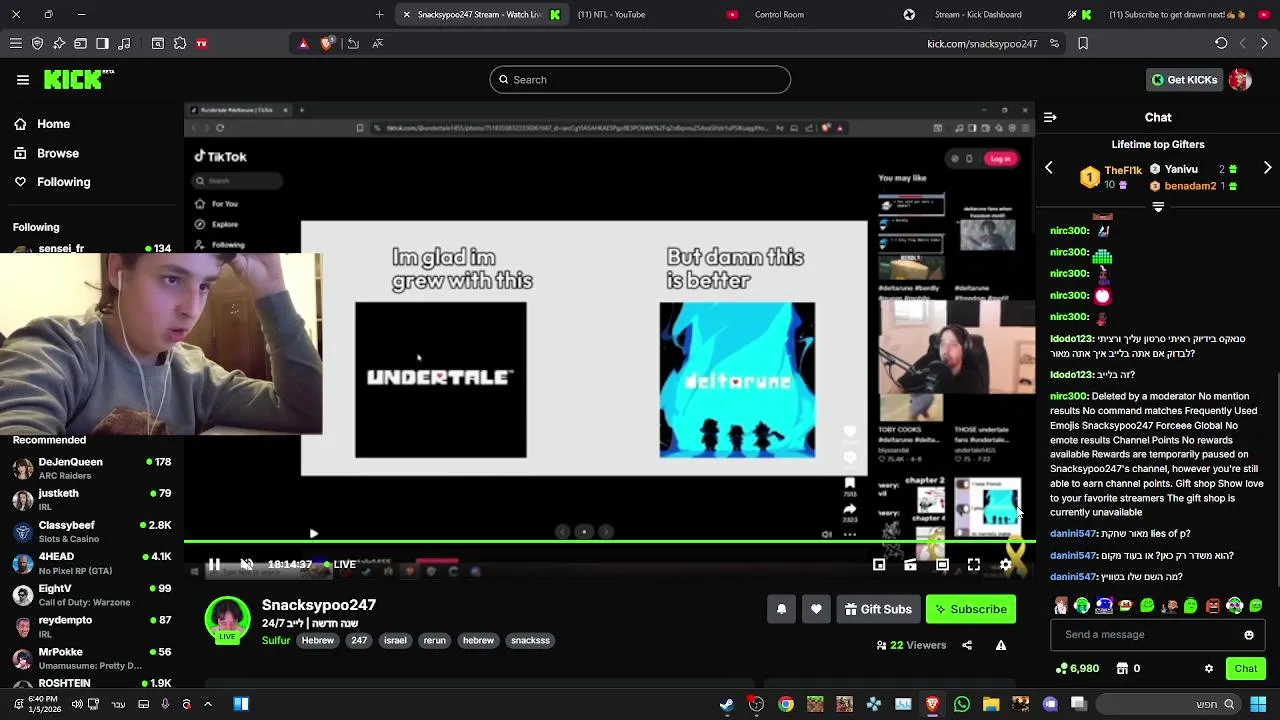Click the cast to device icon
The height and width of the screenshot is (720, 1280).
point(910,565)
